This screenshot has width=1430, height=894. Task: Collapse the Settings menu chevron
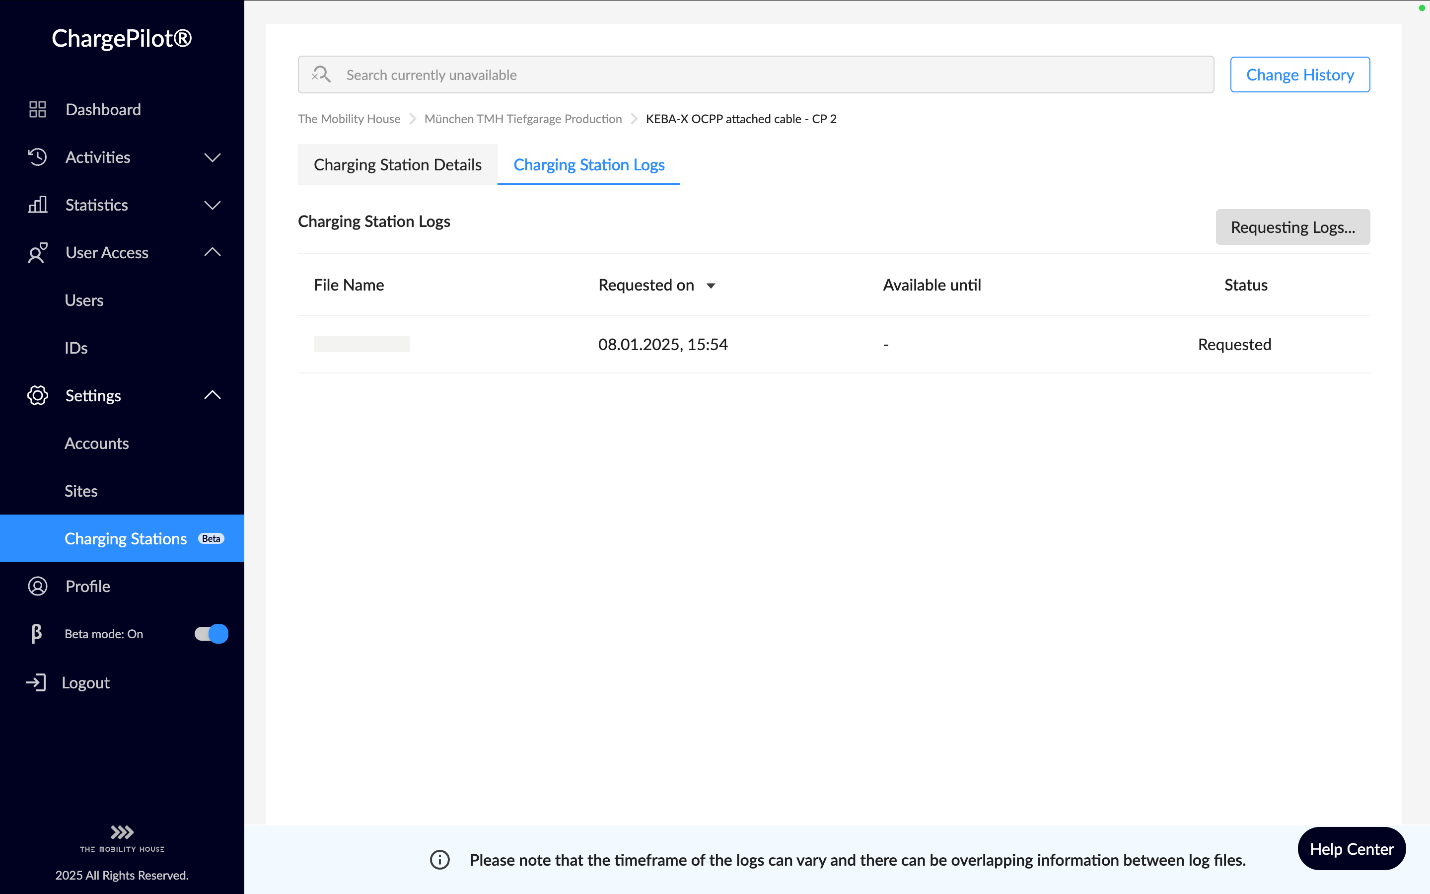pos(212,395)
